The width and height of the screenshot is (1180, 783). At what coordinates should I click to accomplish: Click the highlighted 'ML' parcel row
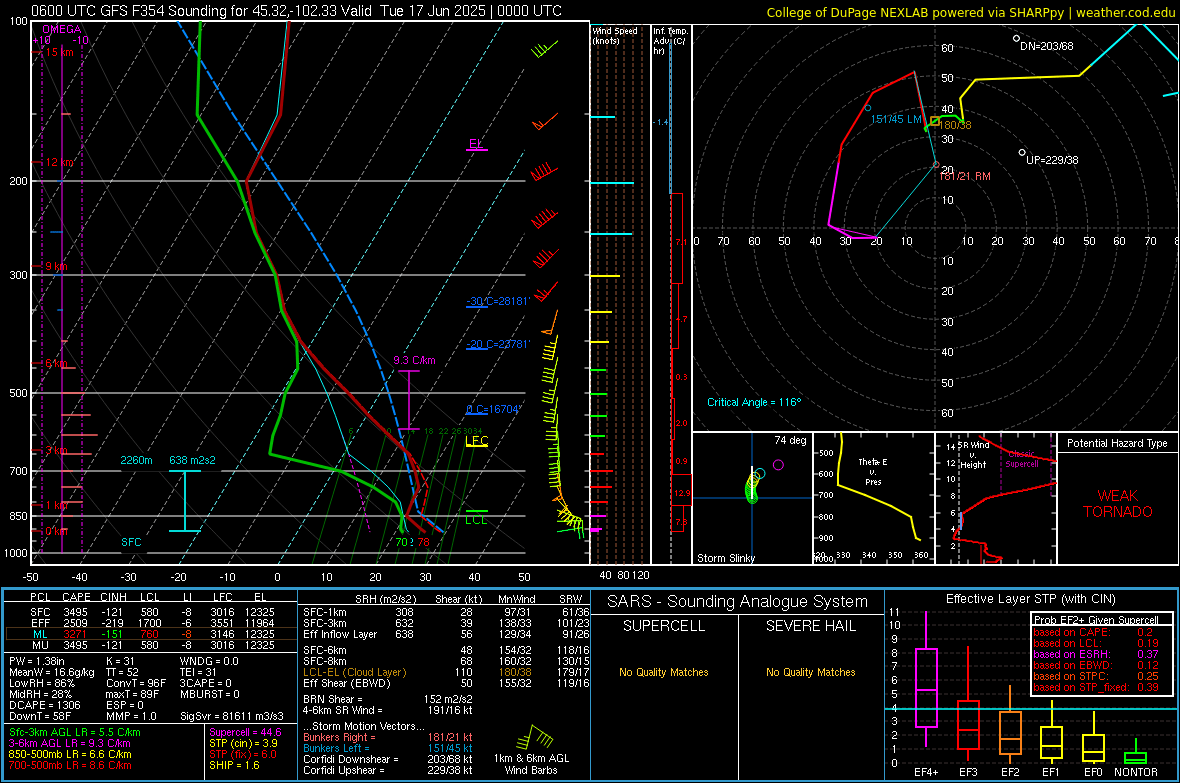[151, 634]
